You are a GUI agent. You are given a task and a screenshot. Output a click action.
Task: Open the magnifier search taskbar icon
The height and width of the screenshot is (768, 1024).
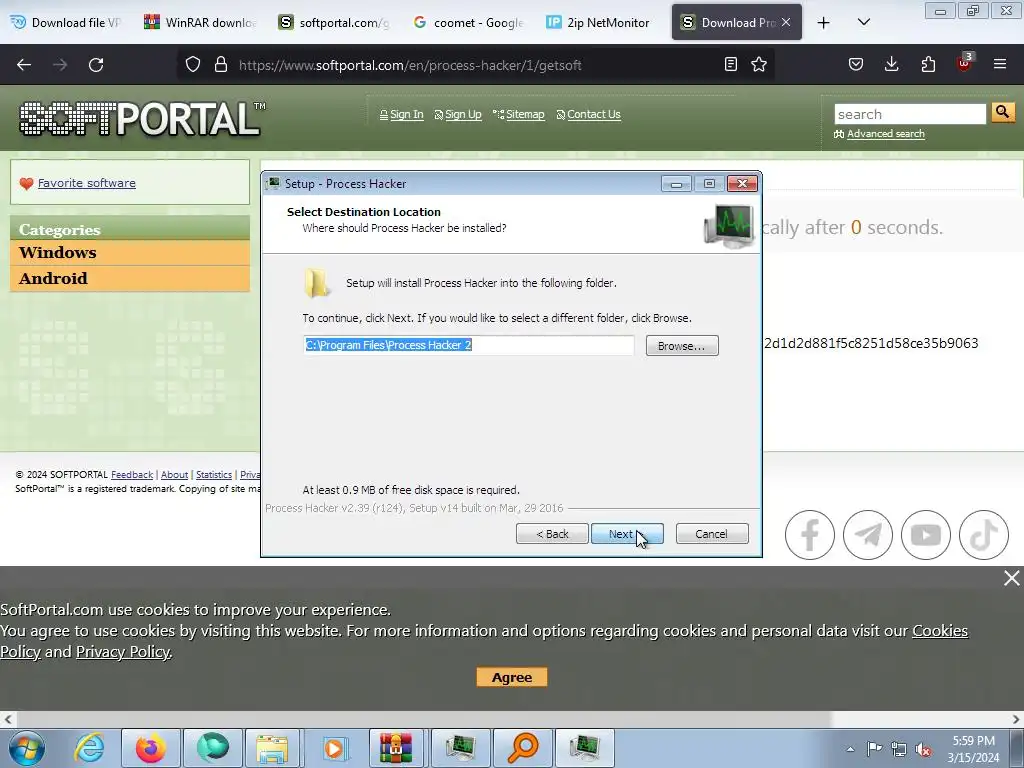(523, 748)
